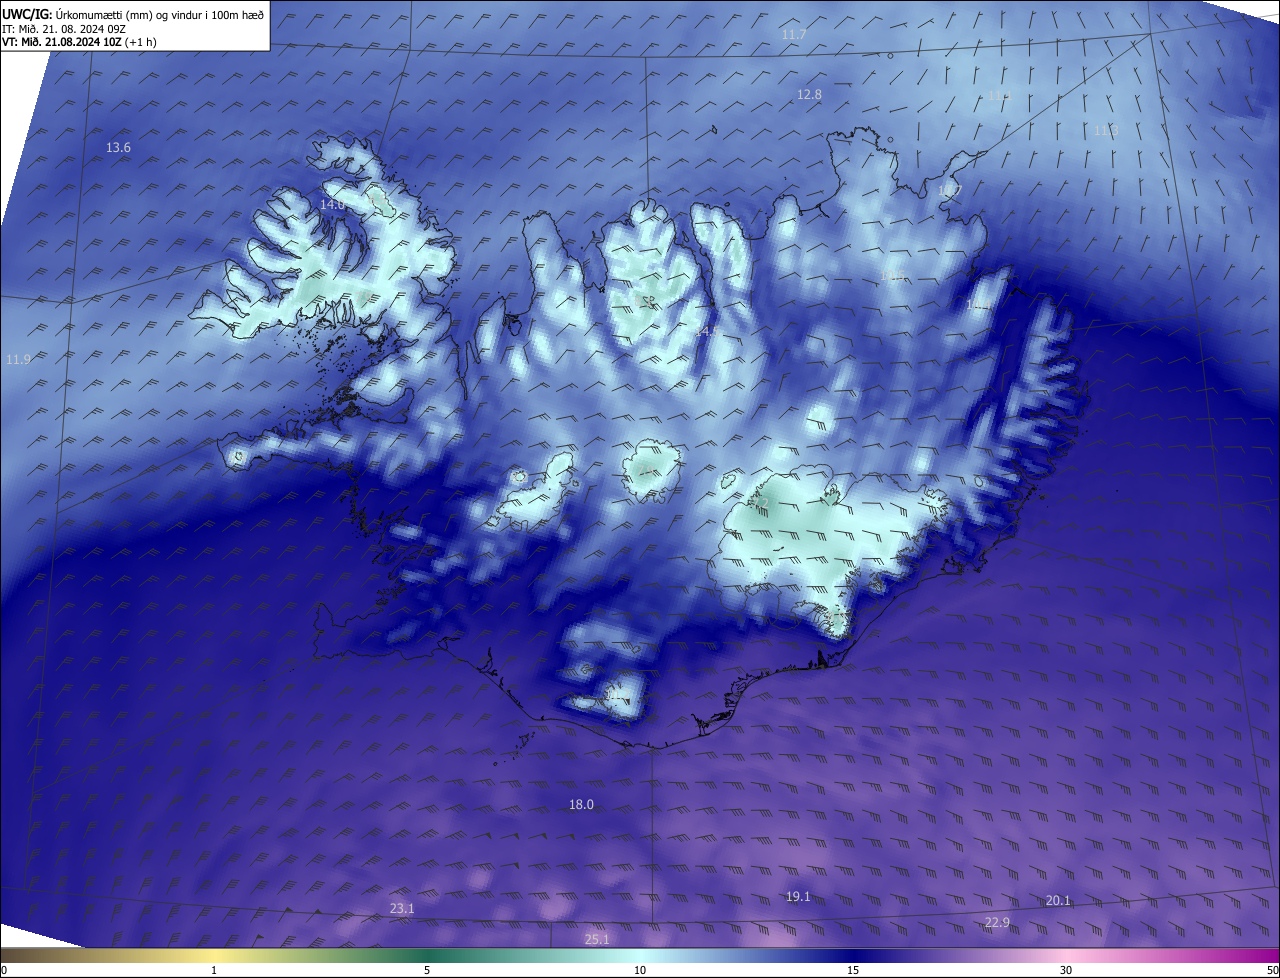Click the 22.9 value label
Screen dimensions: 1280x978
click(x=997, y=923)
